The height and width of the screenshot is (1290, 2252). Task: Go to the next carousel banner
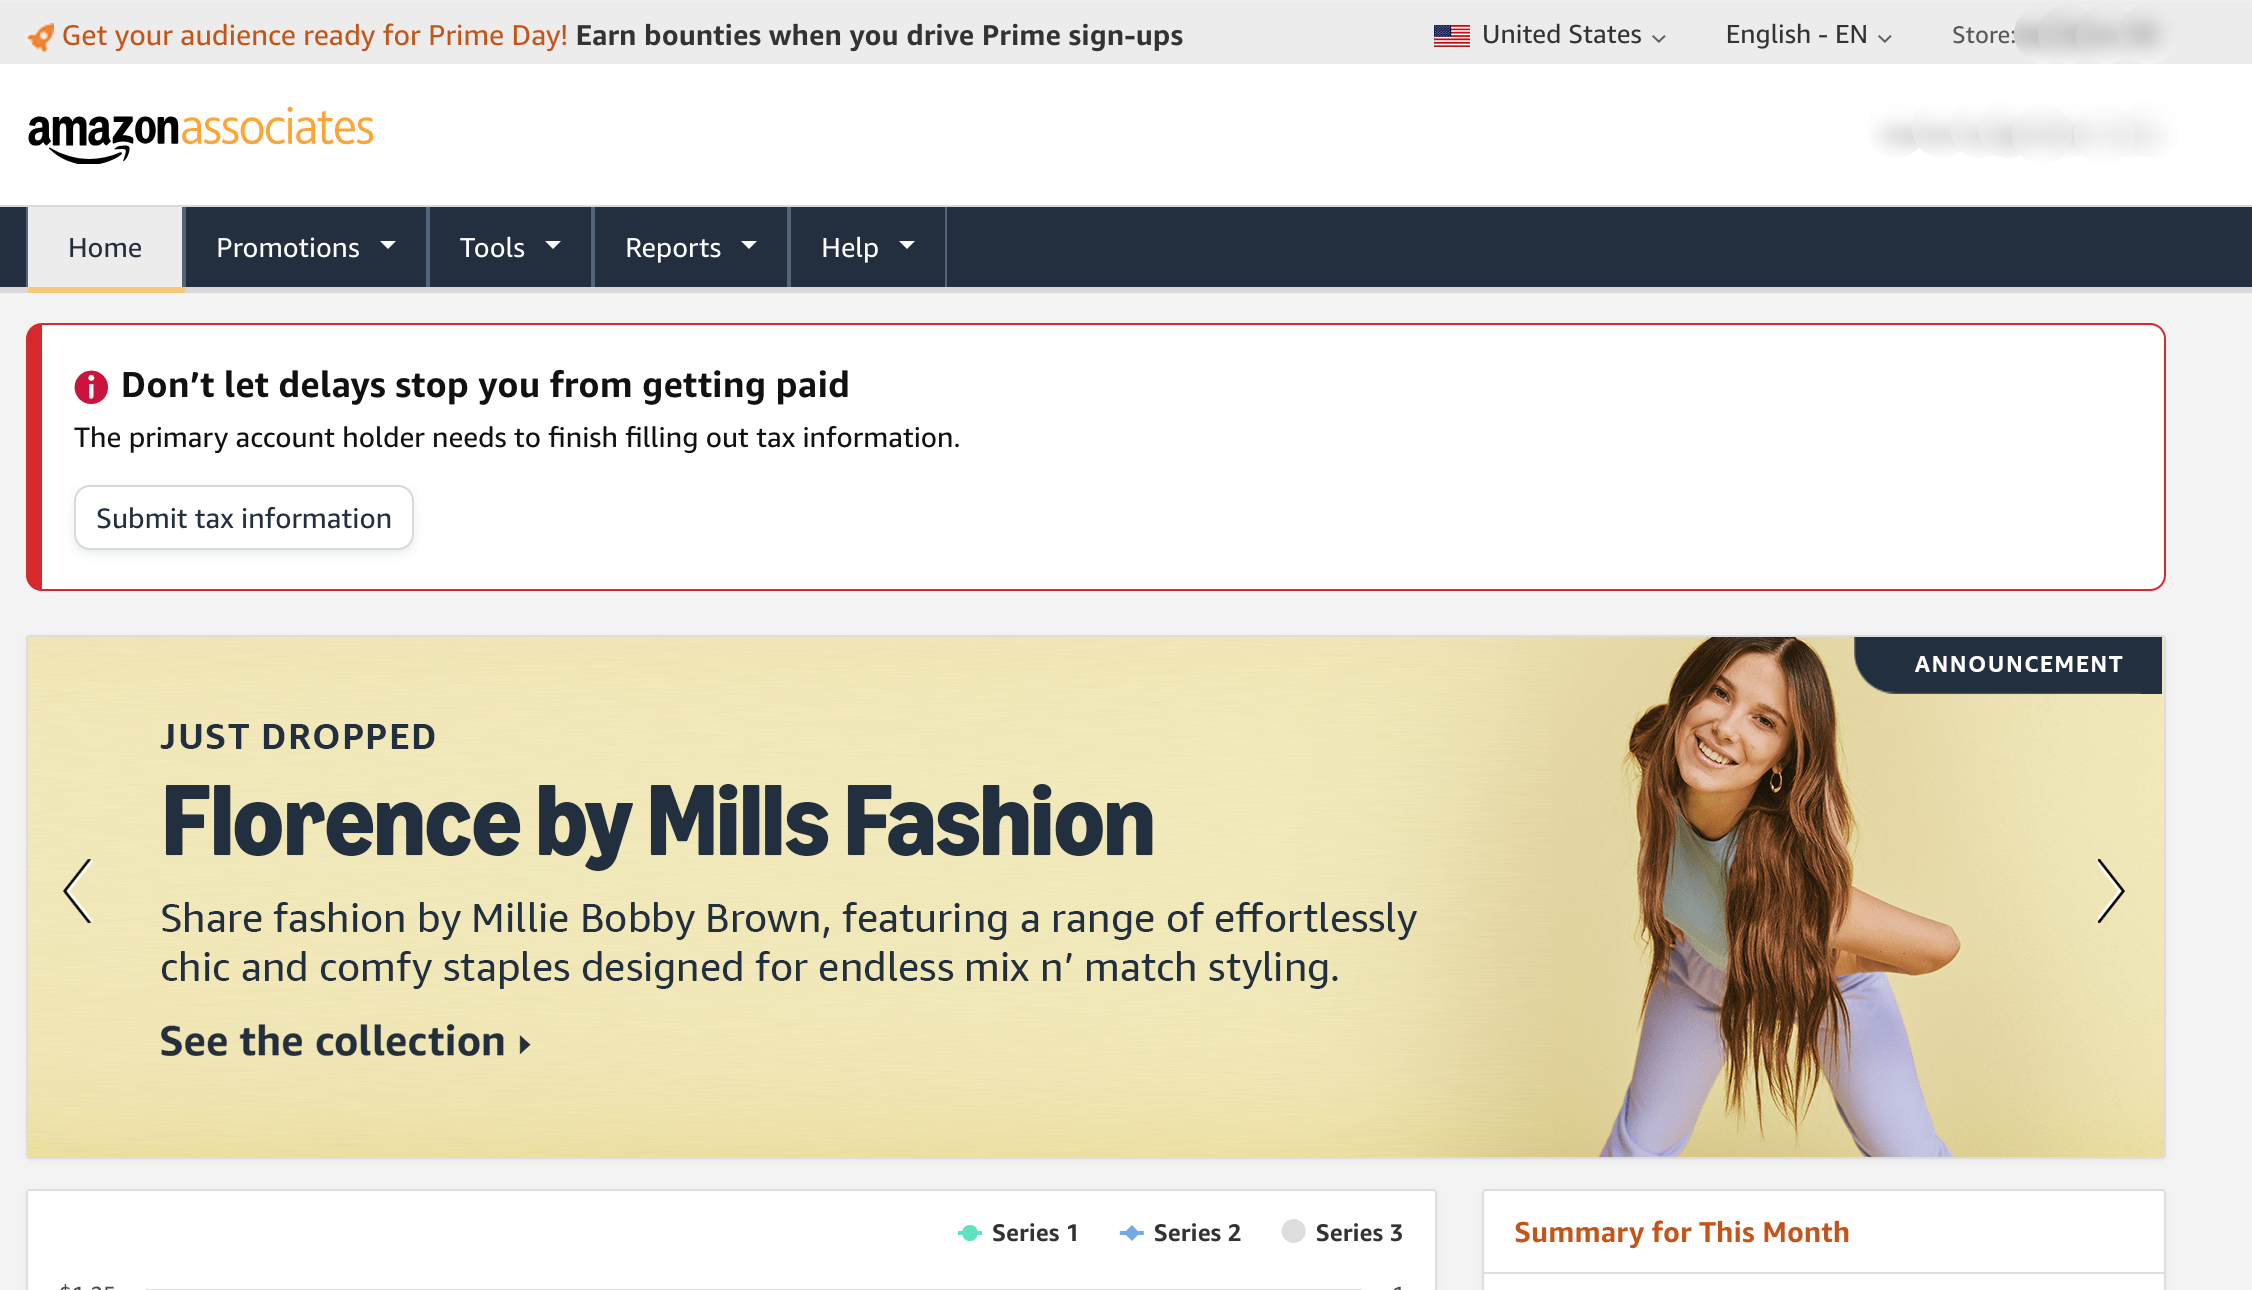(x=2110, y=890)
